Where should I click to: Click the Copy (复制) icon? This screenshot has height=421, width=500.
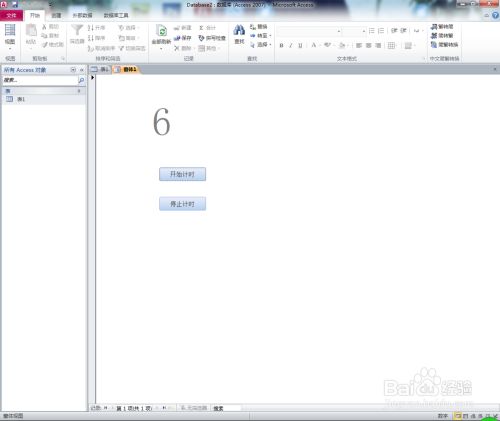(44, 36)
